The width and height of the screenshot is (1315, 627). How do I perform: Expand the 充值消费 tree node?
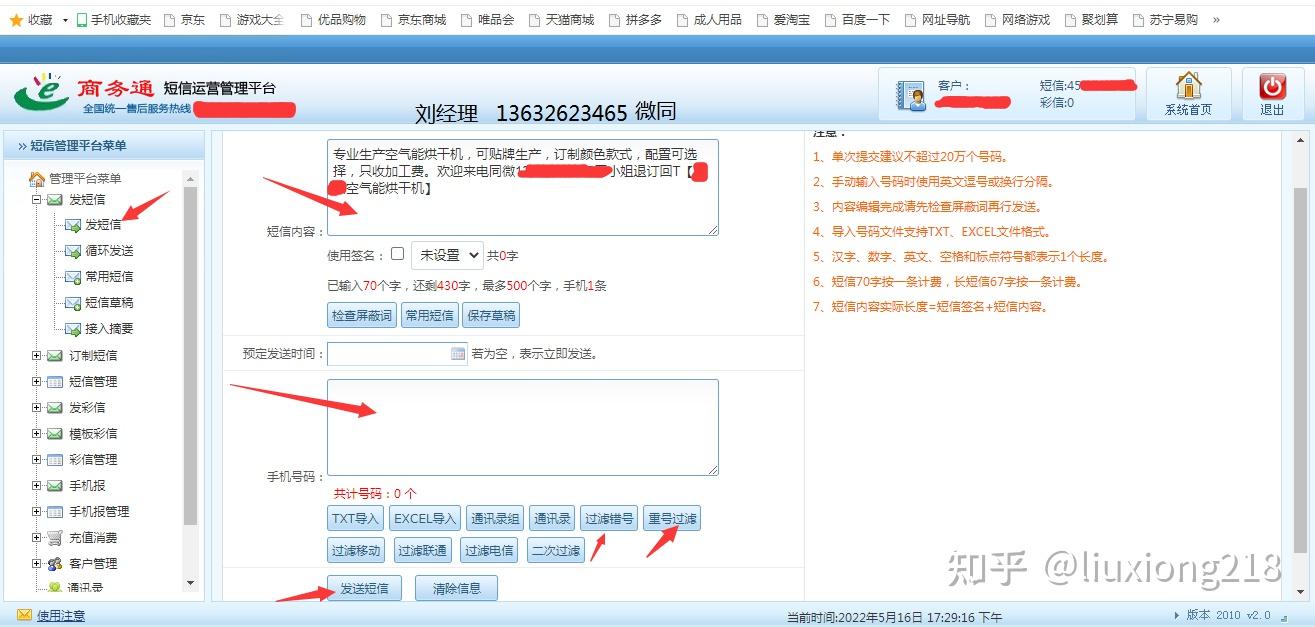pyautogui.click(x=37, y=538)
